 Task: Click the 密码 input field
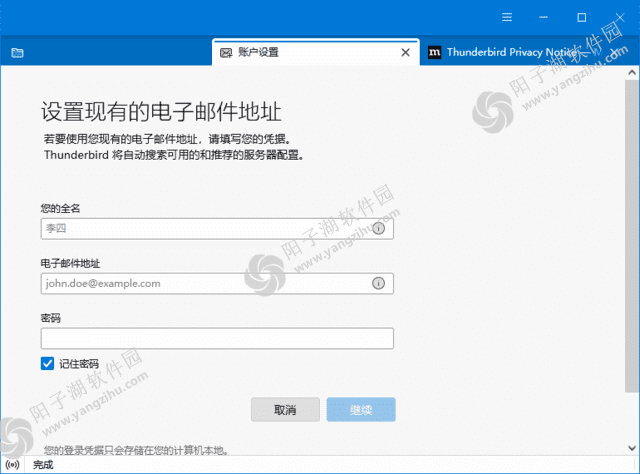click(217, 338)
